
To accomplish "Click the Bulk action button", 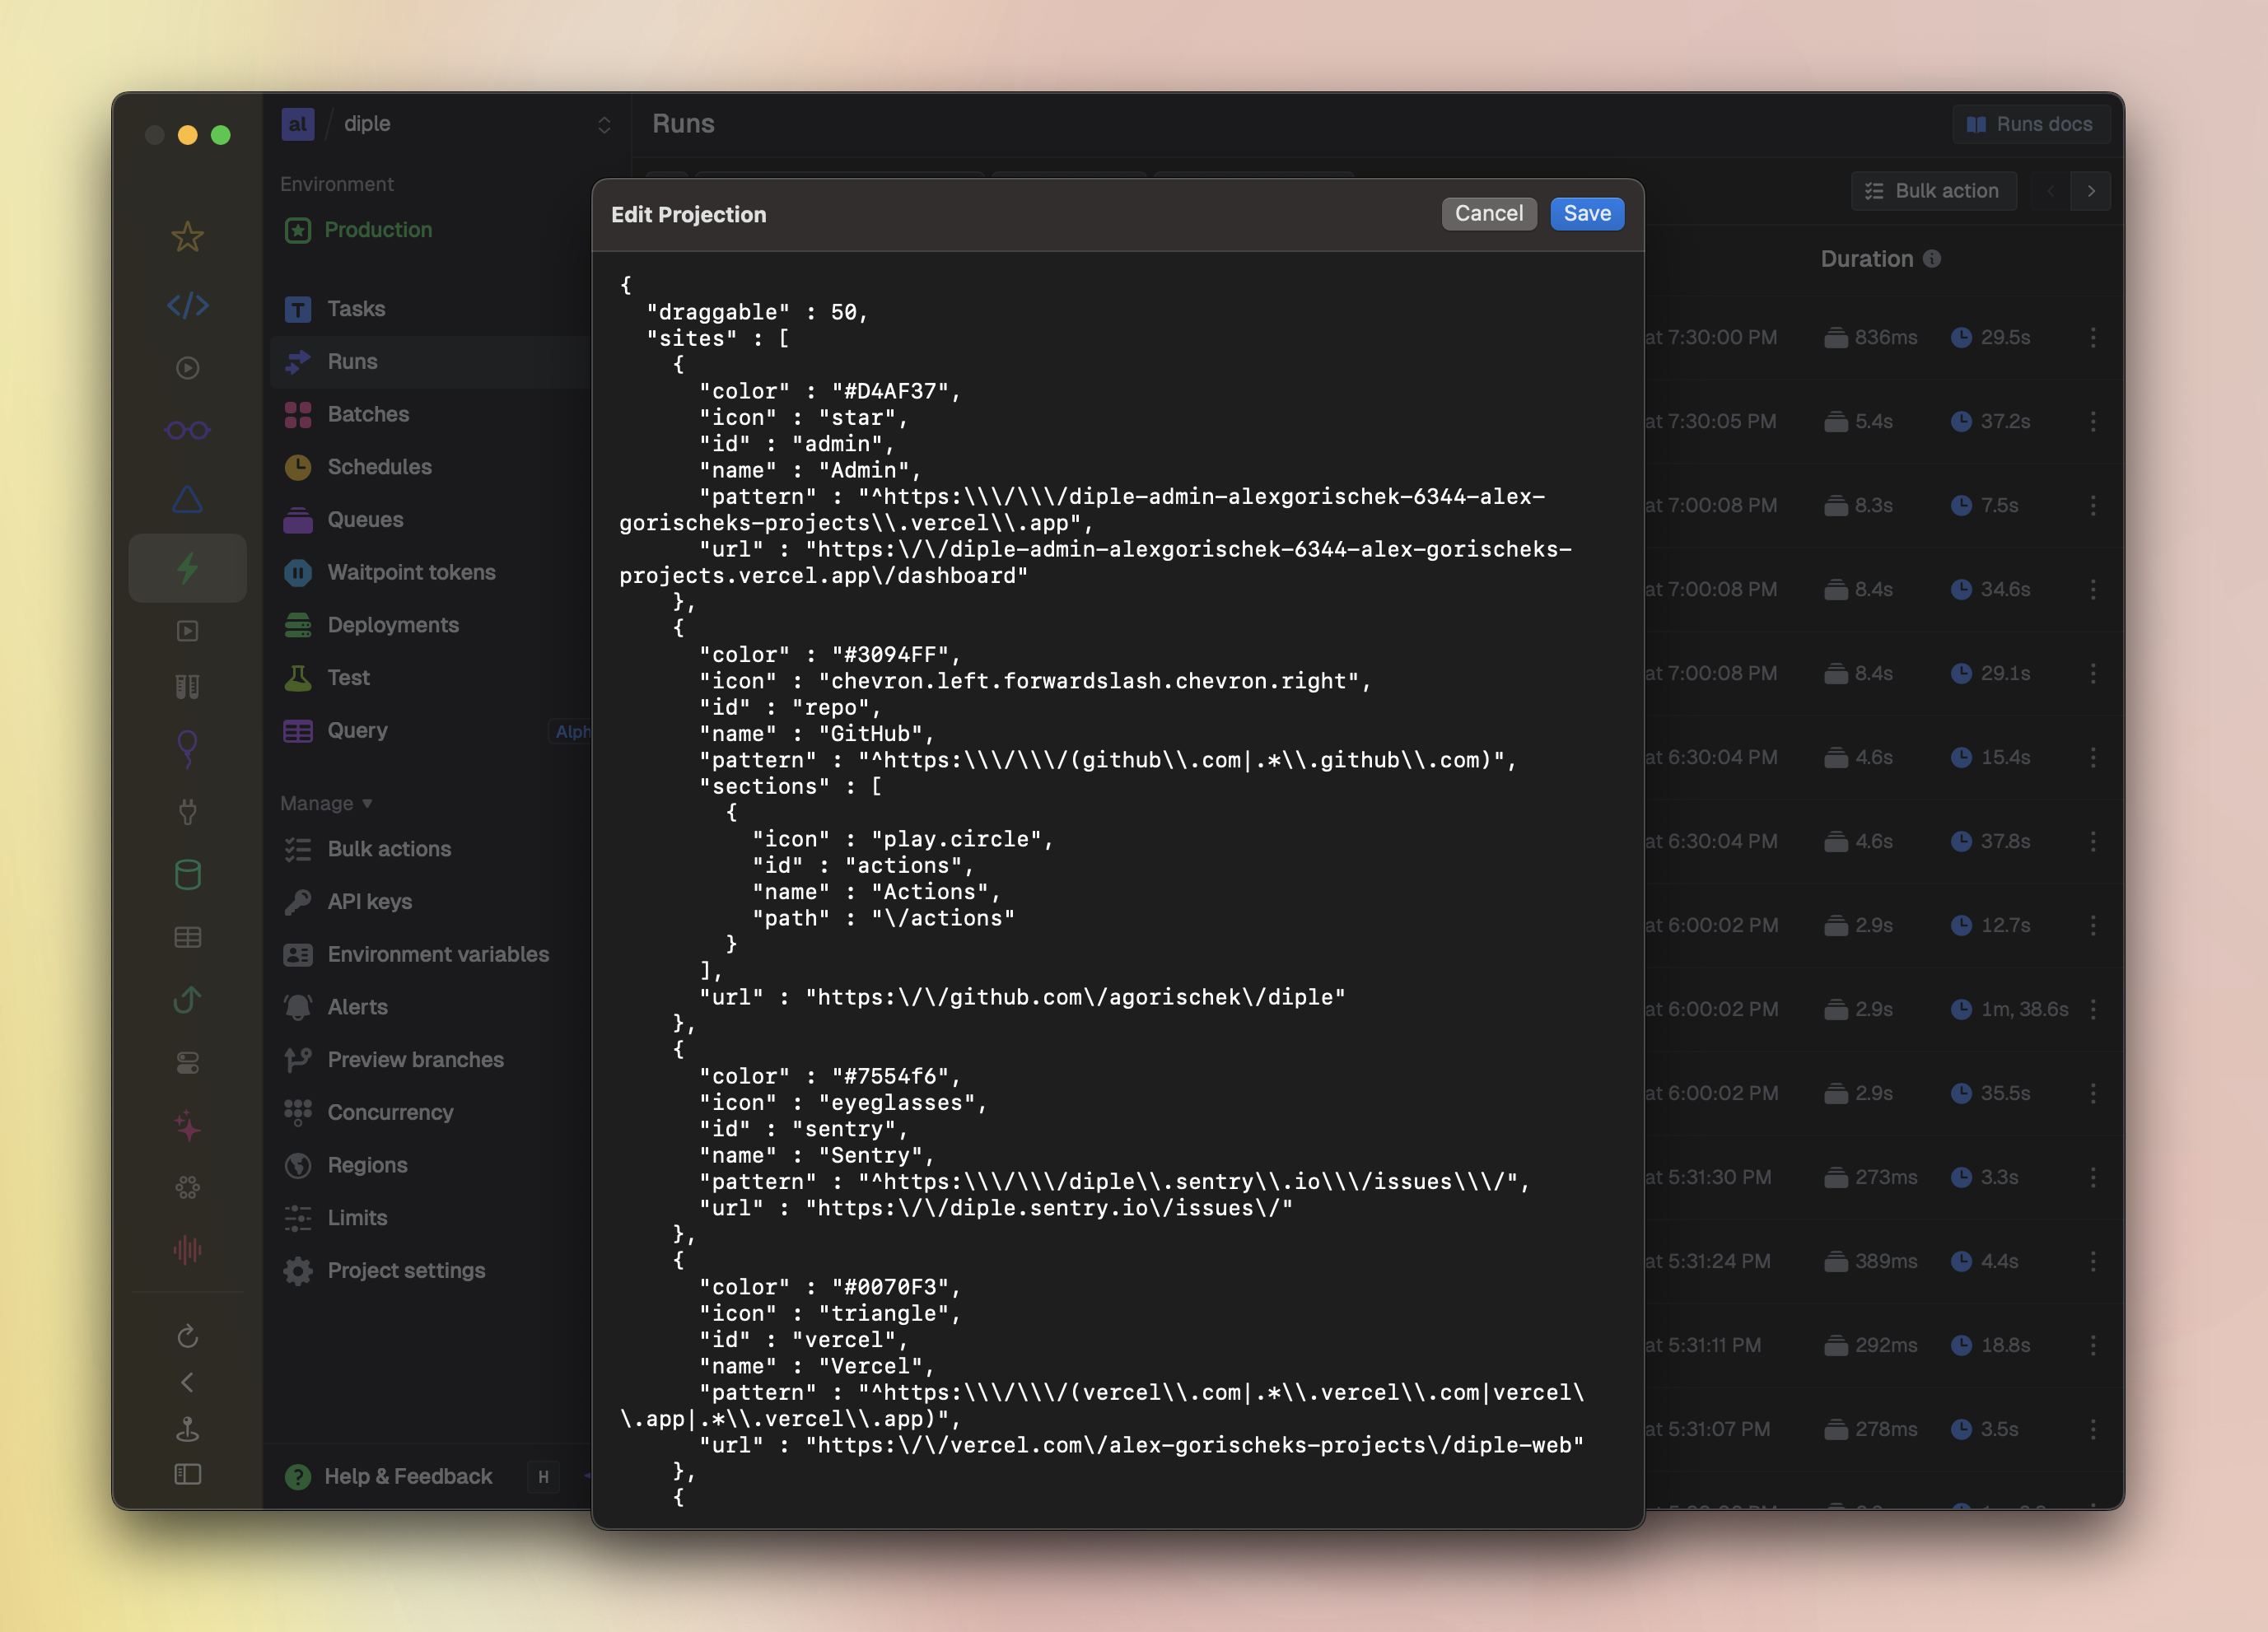I will (1933, 191).
